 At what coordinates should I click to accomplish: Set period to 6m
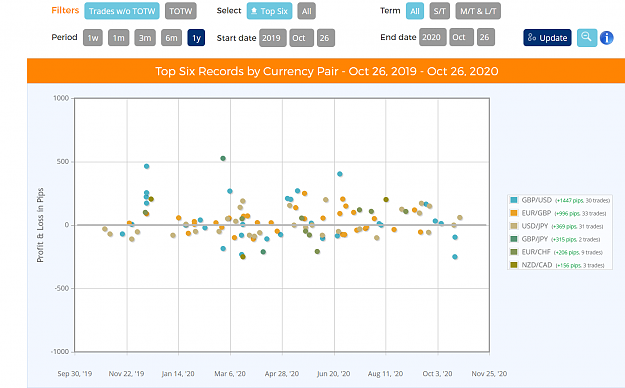click(x=171, y=38)
